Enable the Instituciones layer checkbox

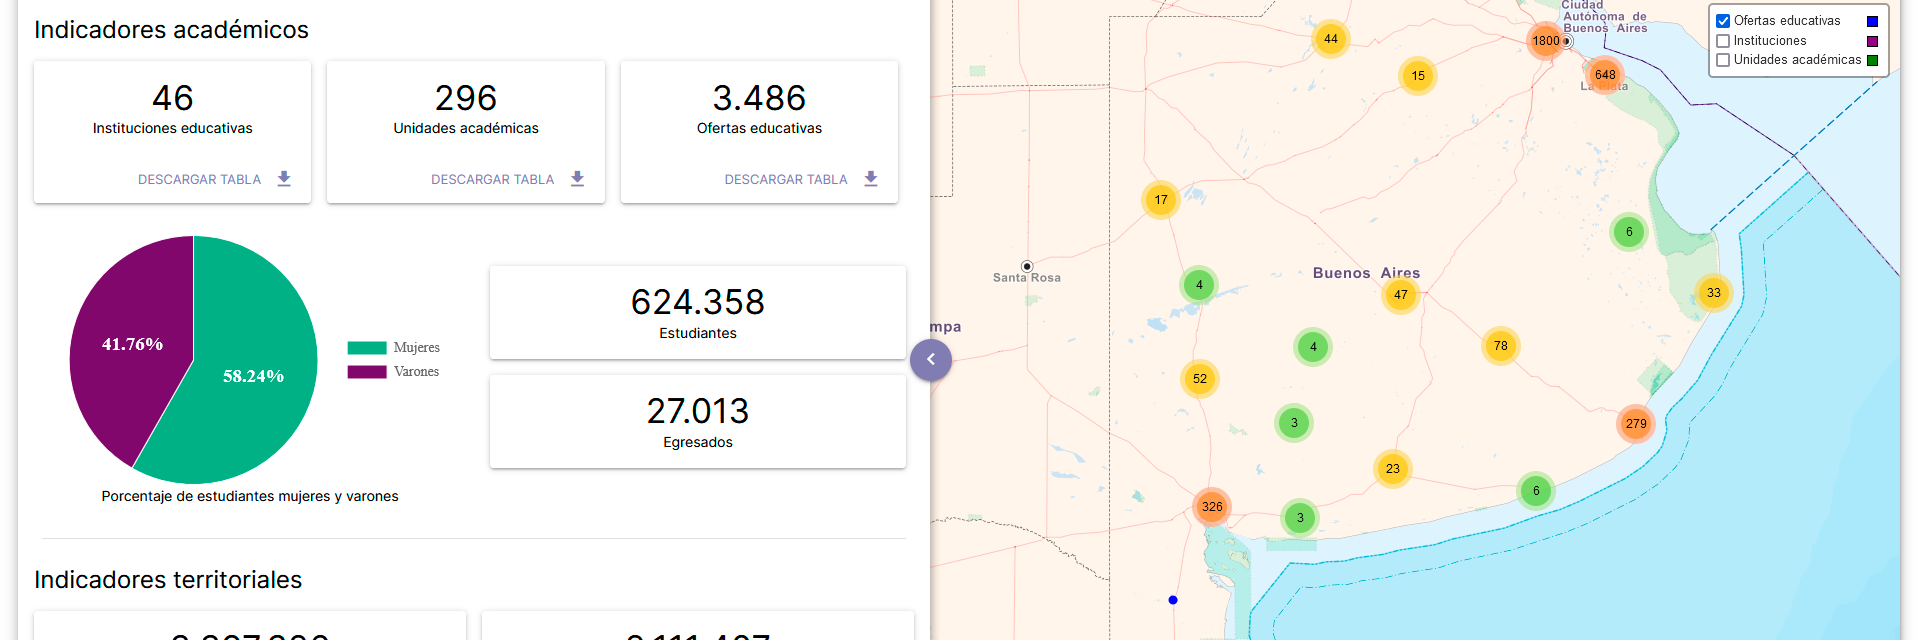coord(1723,41)
